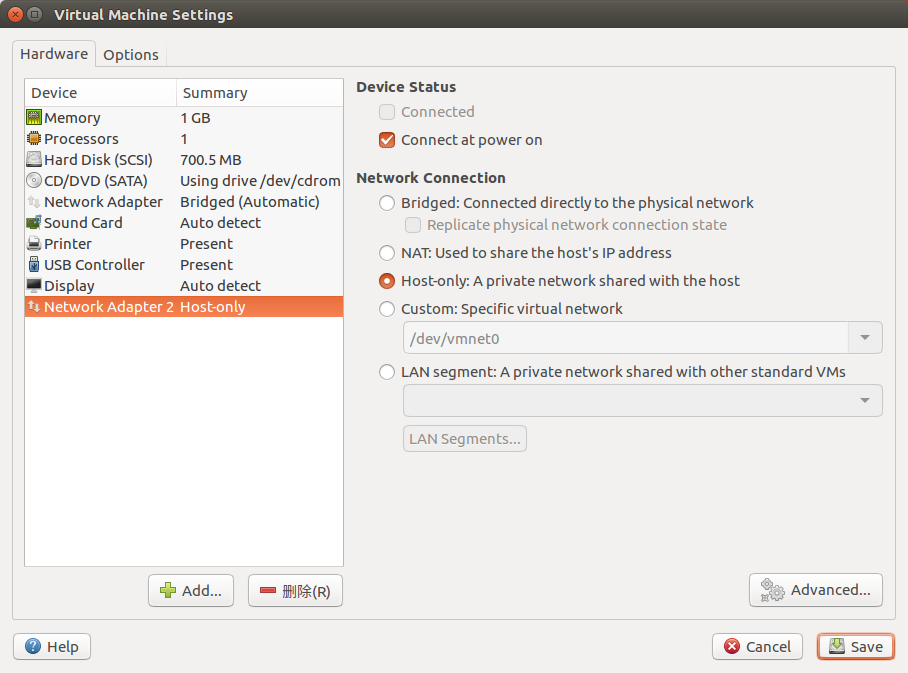This screenshot has height=673, width=908.
Task: Click the CD/DVD (SATA) disc icon
Action: [x=34, y=181]
